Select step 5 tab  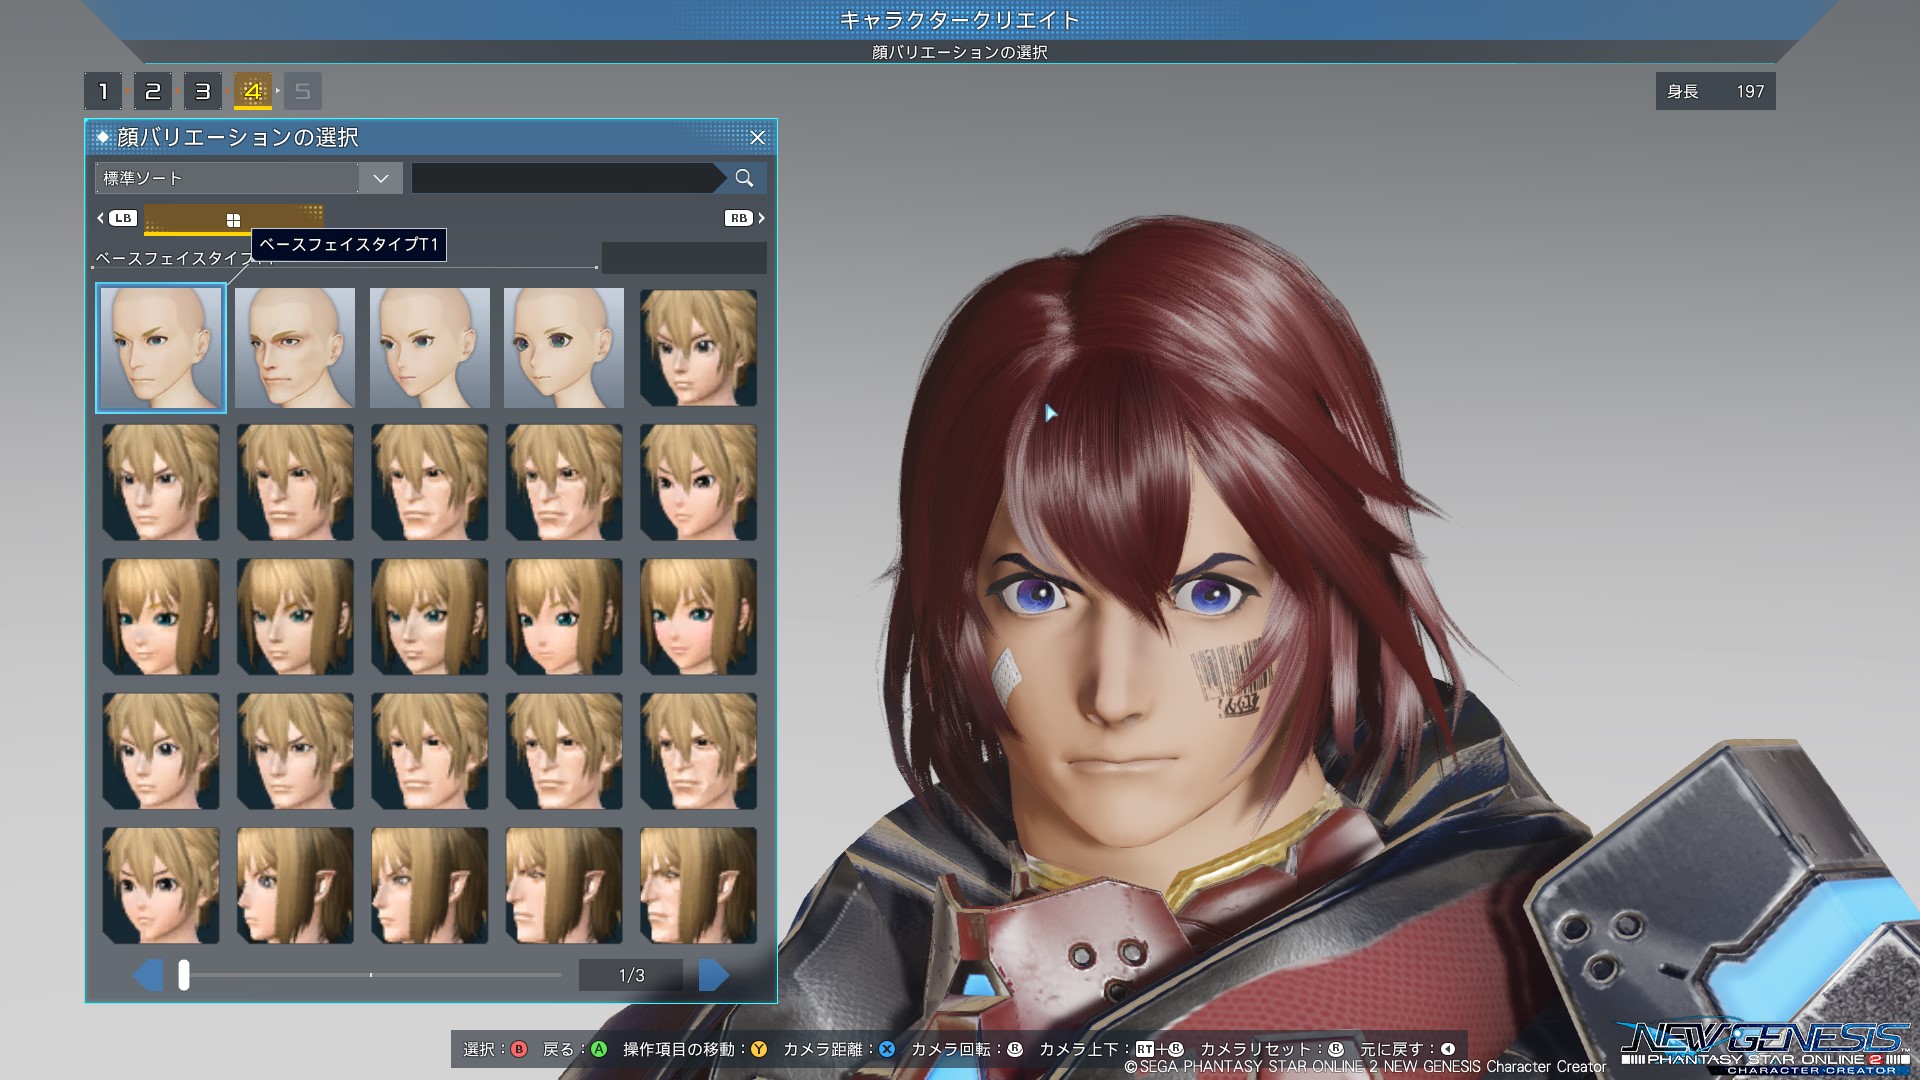point(303,92)
